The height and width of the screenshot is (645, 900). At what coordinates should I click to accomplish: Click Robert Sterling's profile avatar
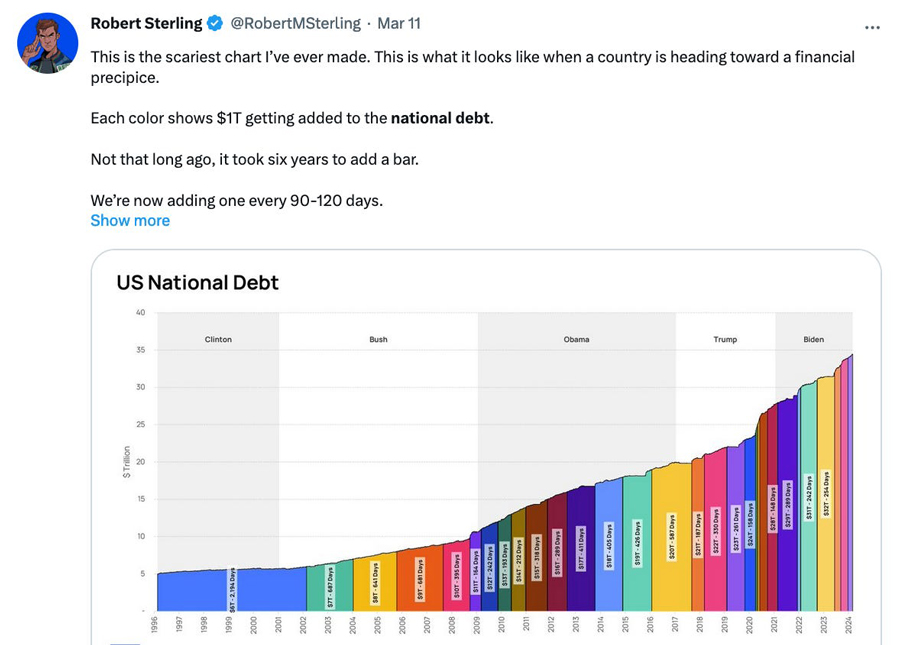[48, 43]
